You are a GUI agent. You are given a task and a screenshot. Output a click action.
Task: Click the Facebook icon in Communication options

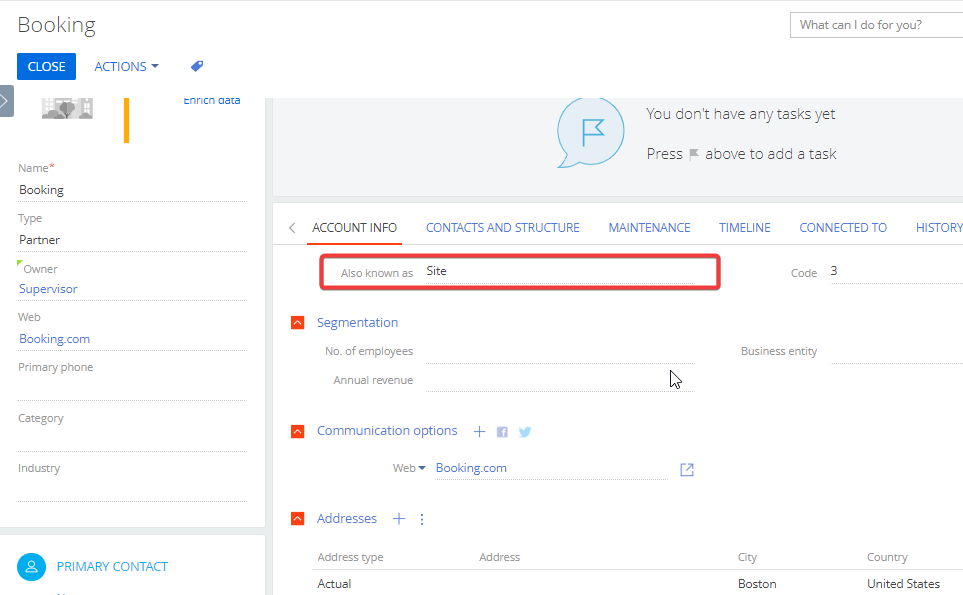click(502, 432)
